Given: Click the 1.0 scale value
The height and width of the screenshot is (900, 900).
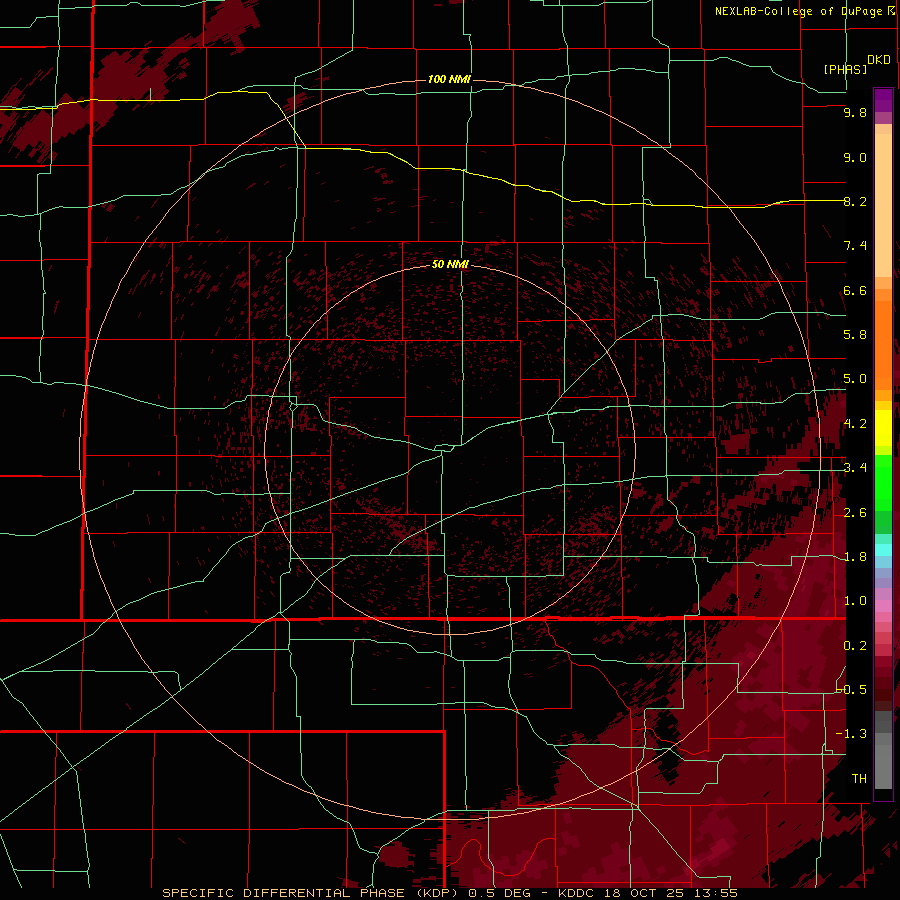Looking at the screenshot, I should point(855,601).
